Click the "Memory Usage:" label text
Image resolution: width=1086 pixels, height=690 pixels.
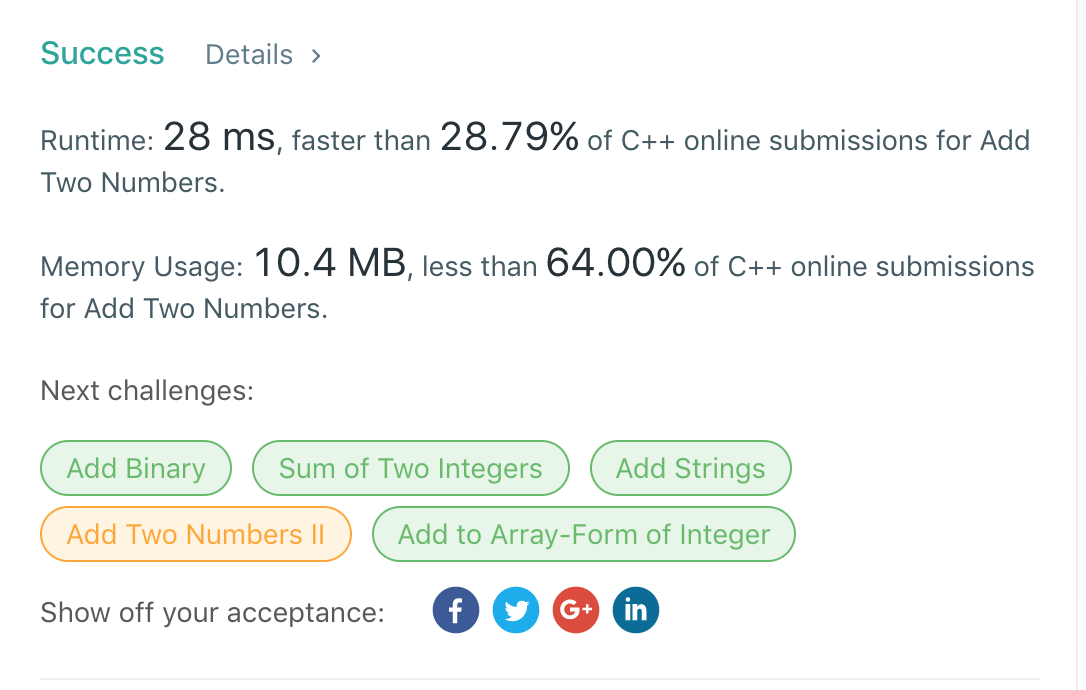coord(142,267)
